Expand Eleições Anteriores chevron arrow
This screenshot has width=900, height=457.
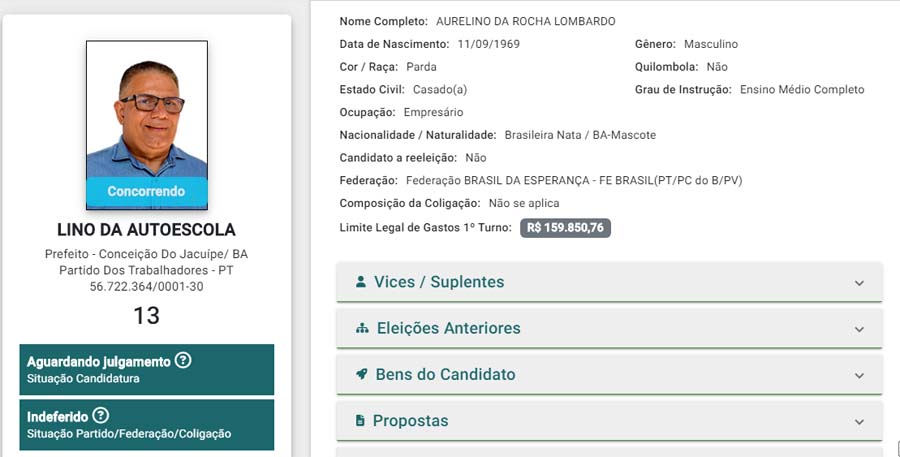(x=859, y=329)
